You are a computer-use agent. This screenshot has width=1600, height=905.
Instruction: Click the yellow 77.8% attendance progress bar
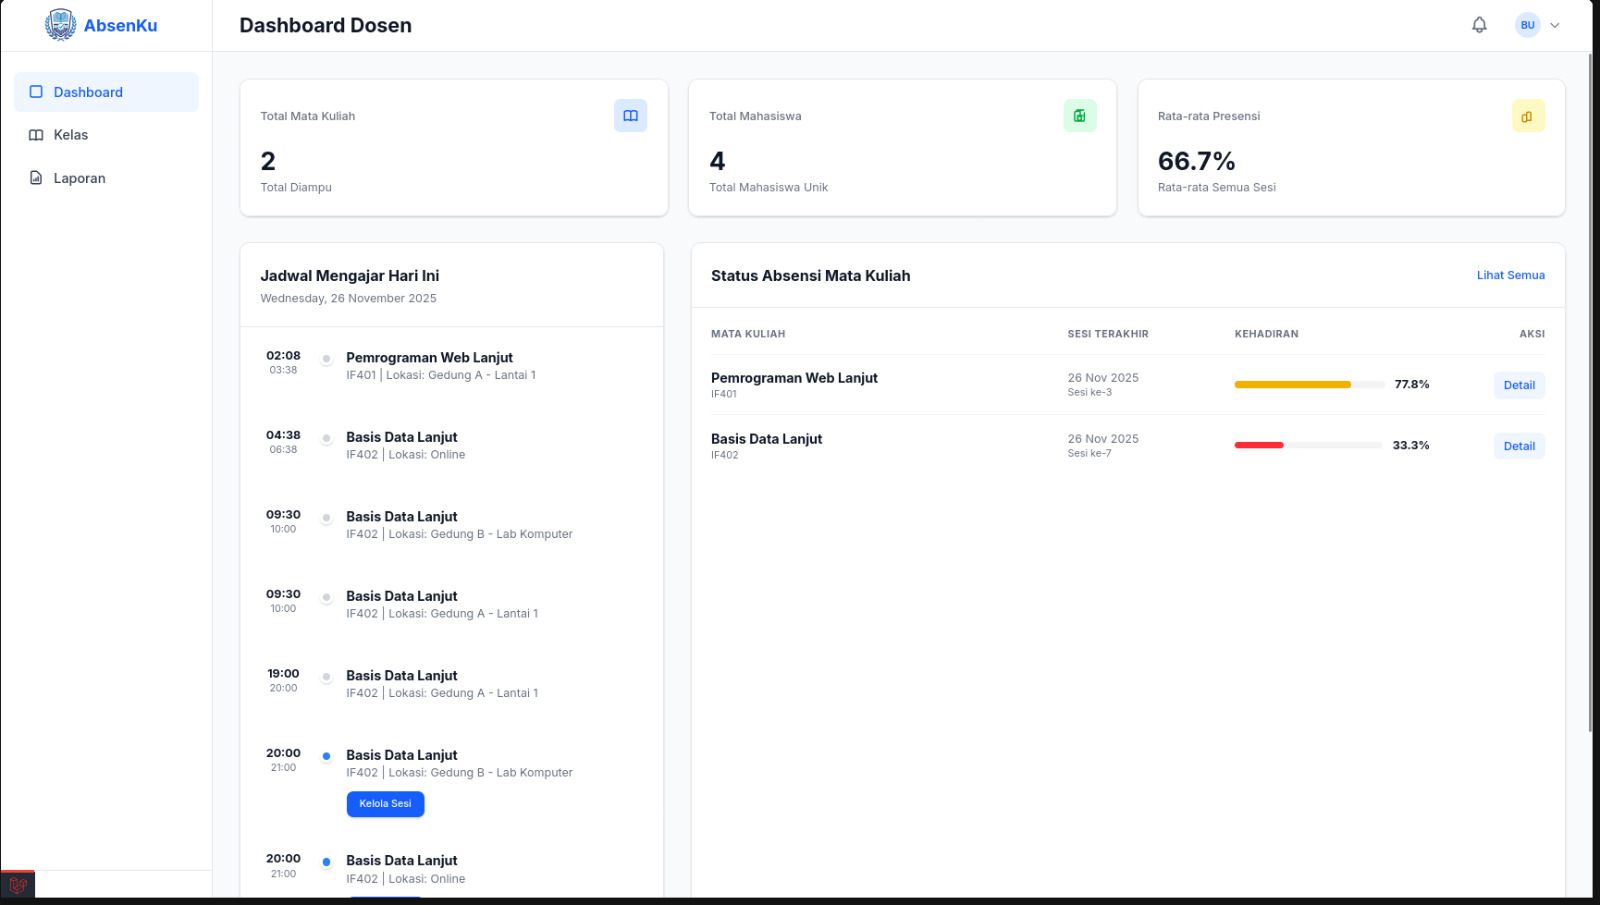(1310, 385)
